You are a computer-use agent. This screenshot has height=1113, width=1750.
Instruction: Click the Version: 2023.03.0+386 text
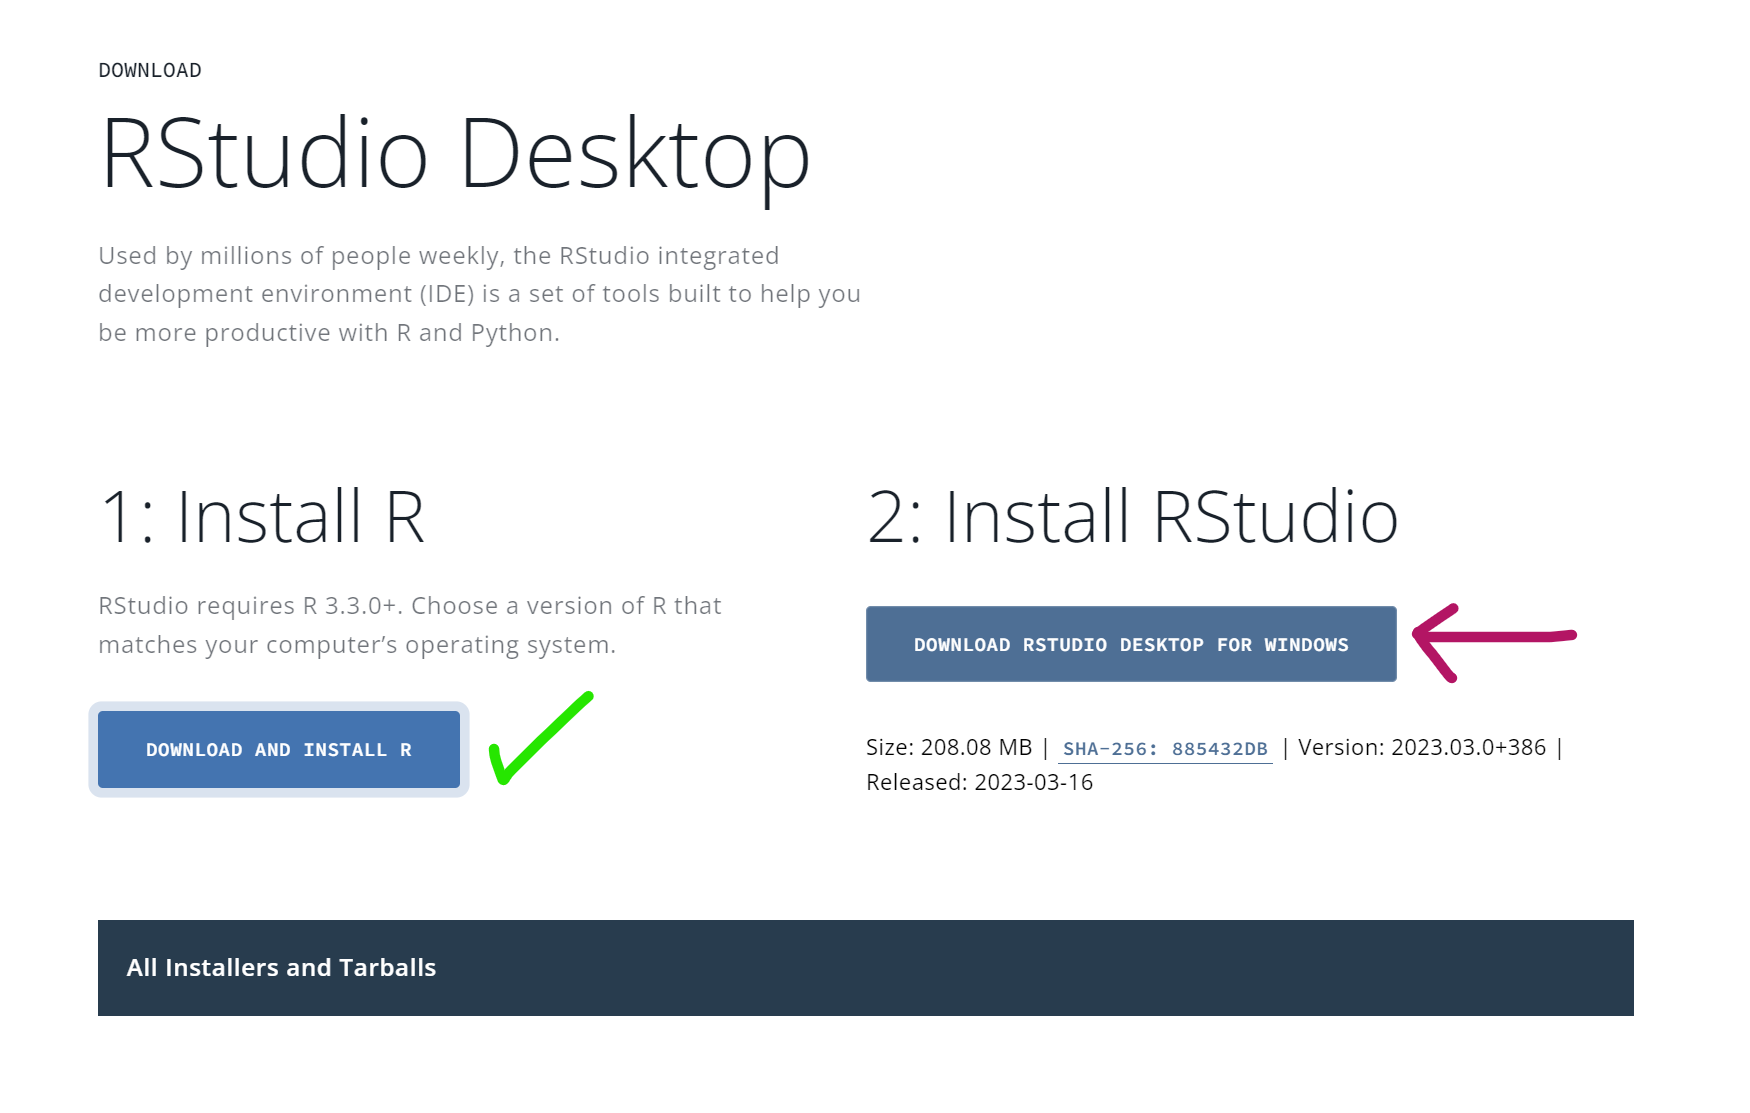click(1421, 747)
